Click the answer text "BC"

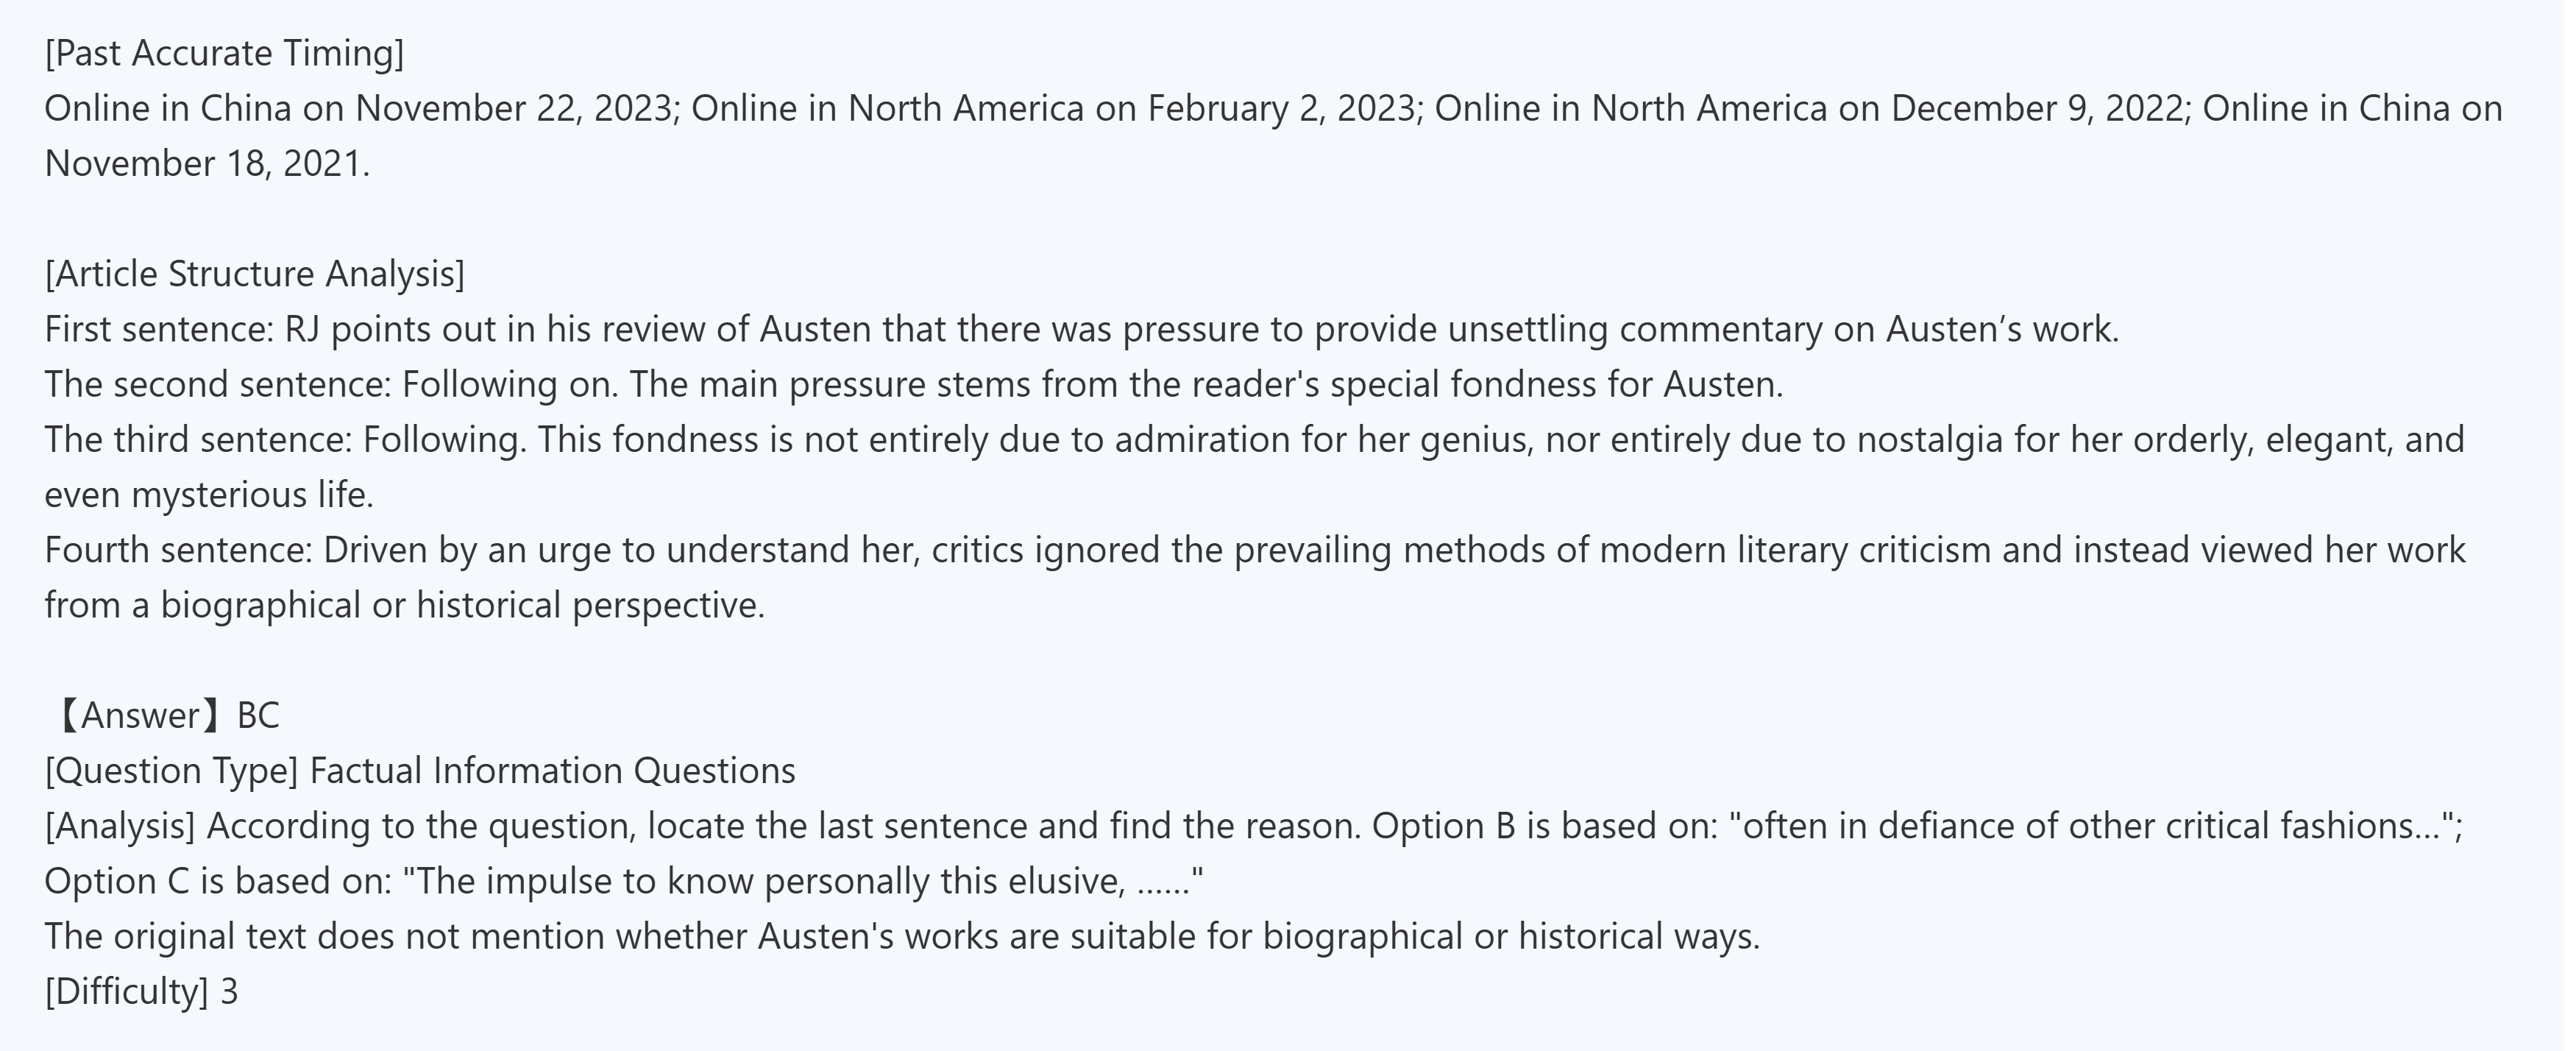258,715
